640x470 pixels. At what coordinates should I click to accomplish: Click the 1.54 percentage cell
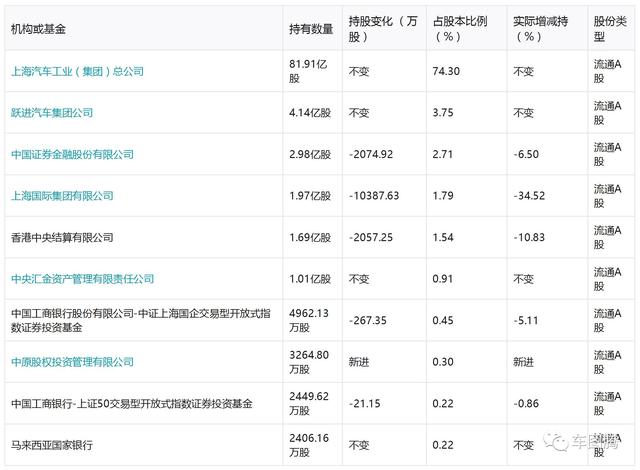point(443,237)
